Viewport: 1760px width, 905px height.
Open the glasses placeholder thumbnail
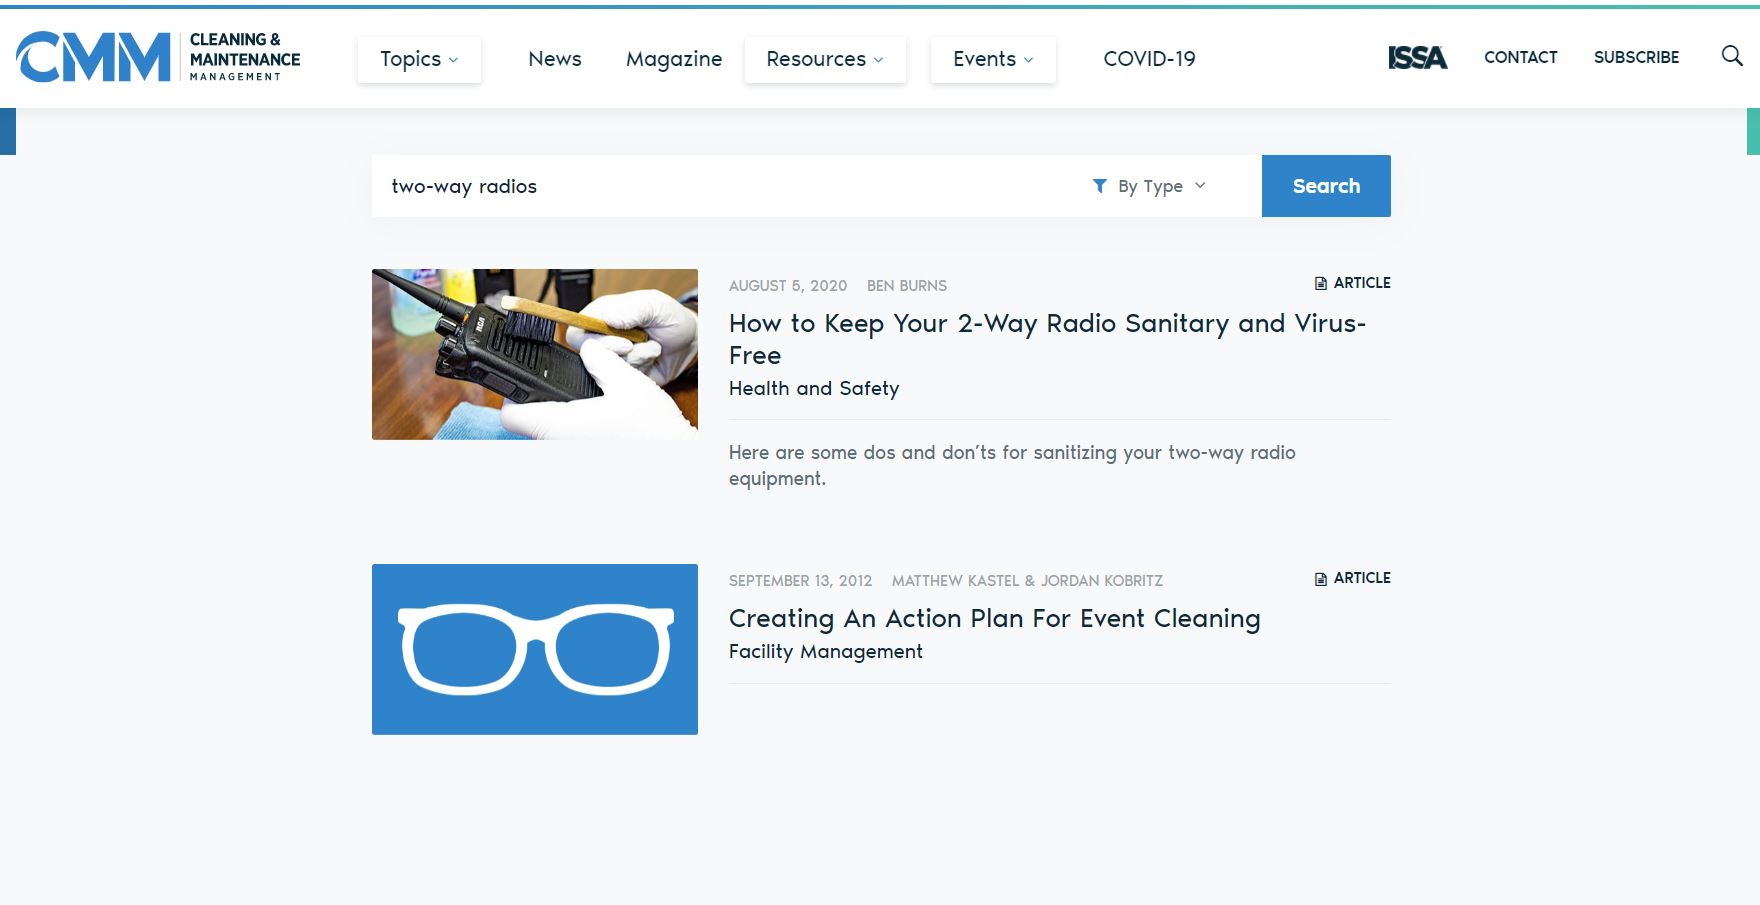coord(535,649)
